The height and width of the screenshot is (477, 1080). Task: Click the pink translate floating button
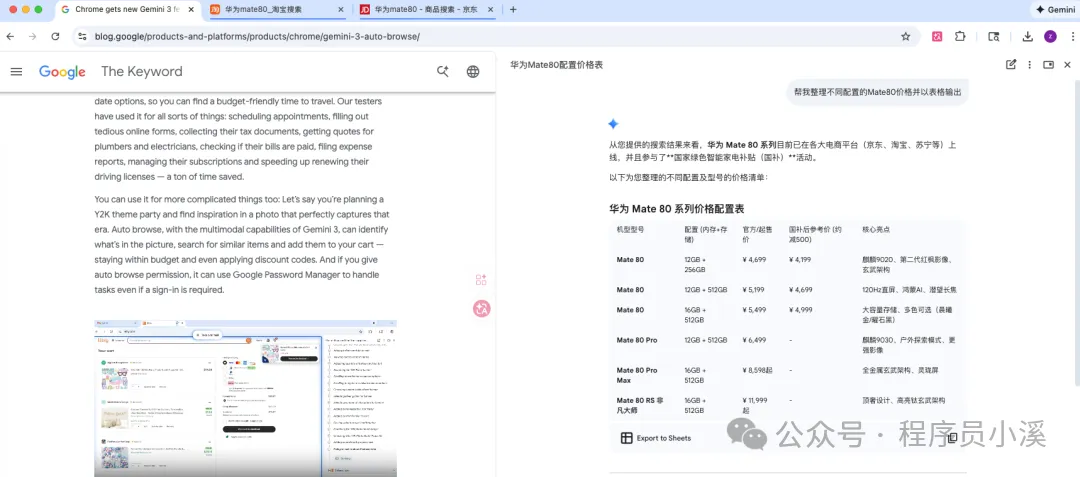click(481, 309)
